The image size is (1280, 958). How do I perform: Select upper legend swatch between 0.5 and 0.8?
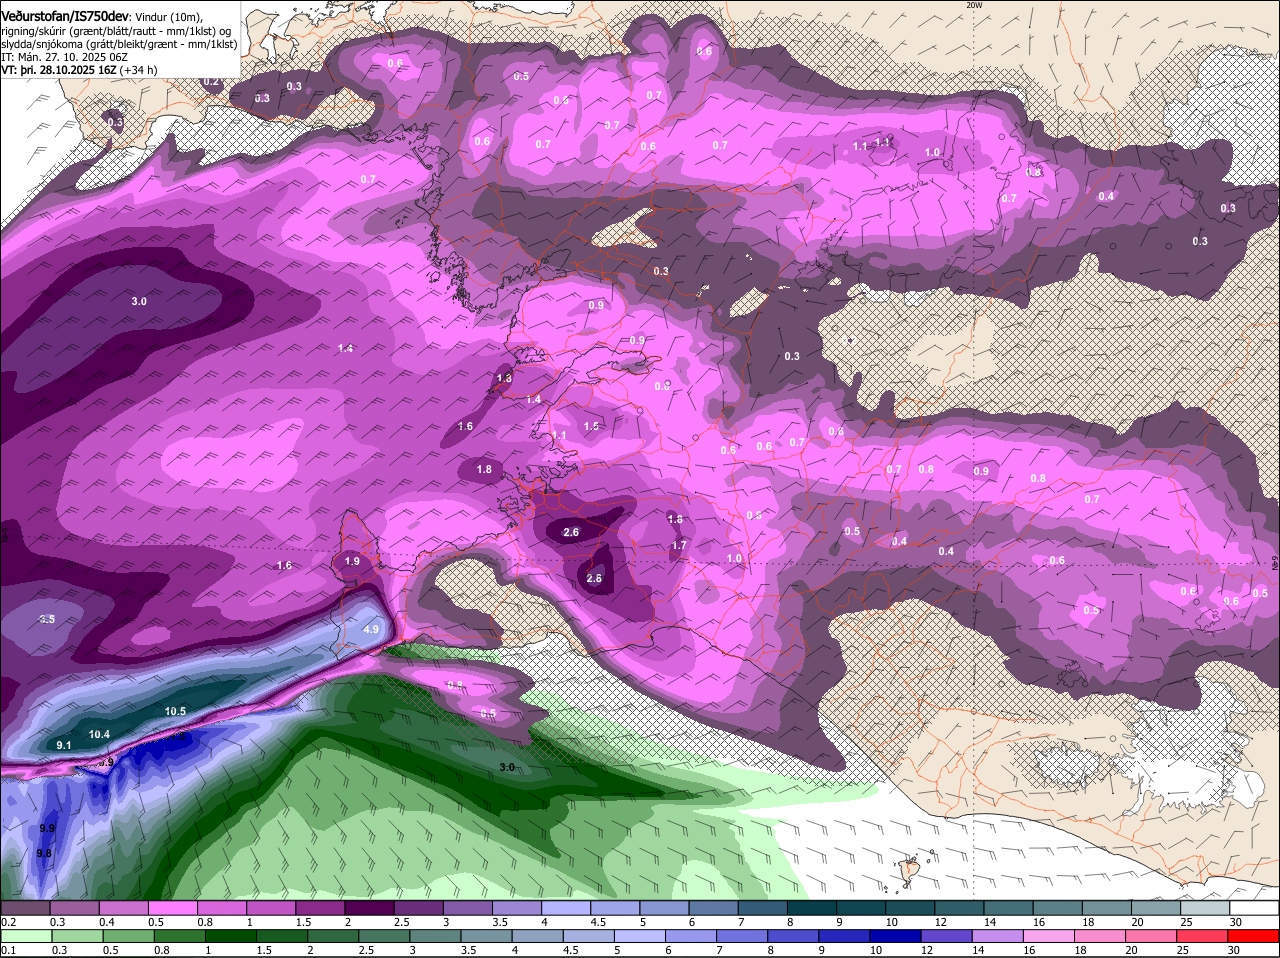click(174, 907)
